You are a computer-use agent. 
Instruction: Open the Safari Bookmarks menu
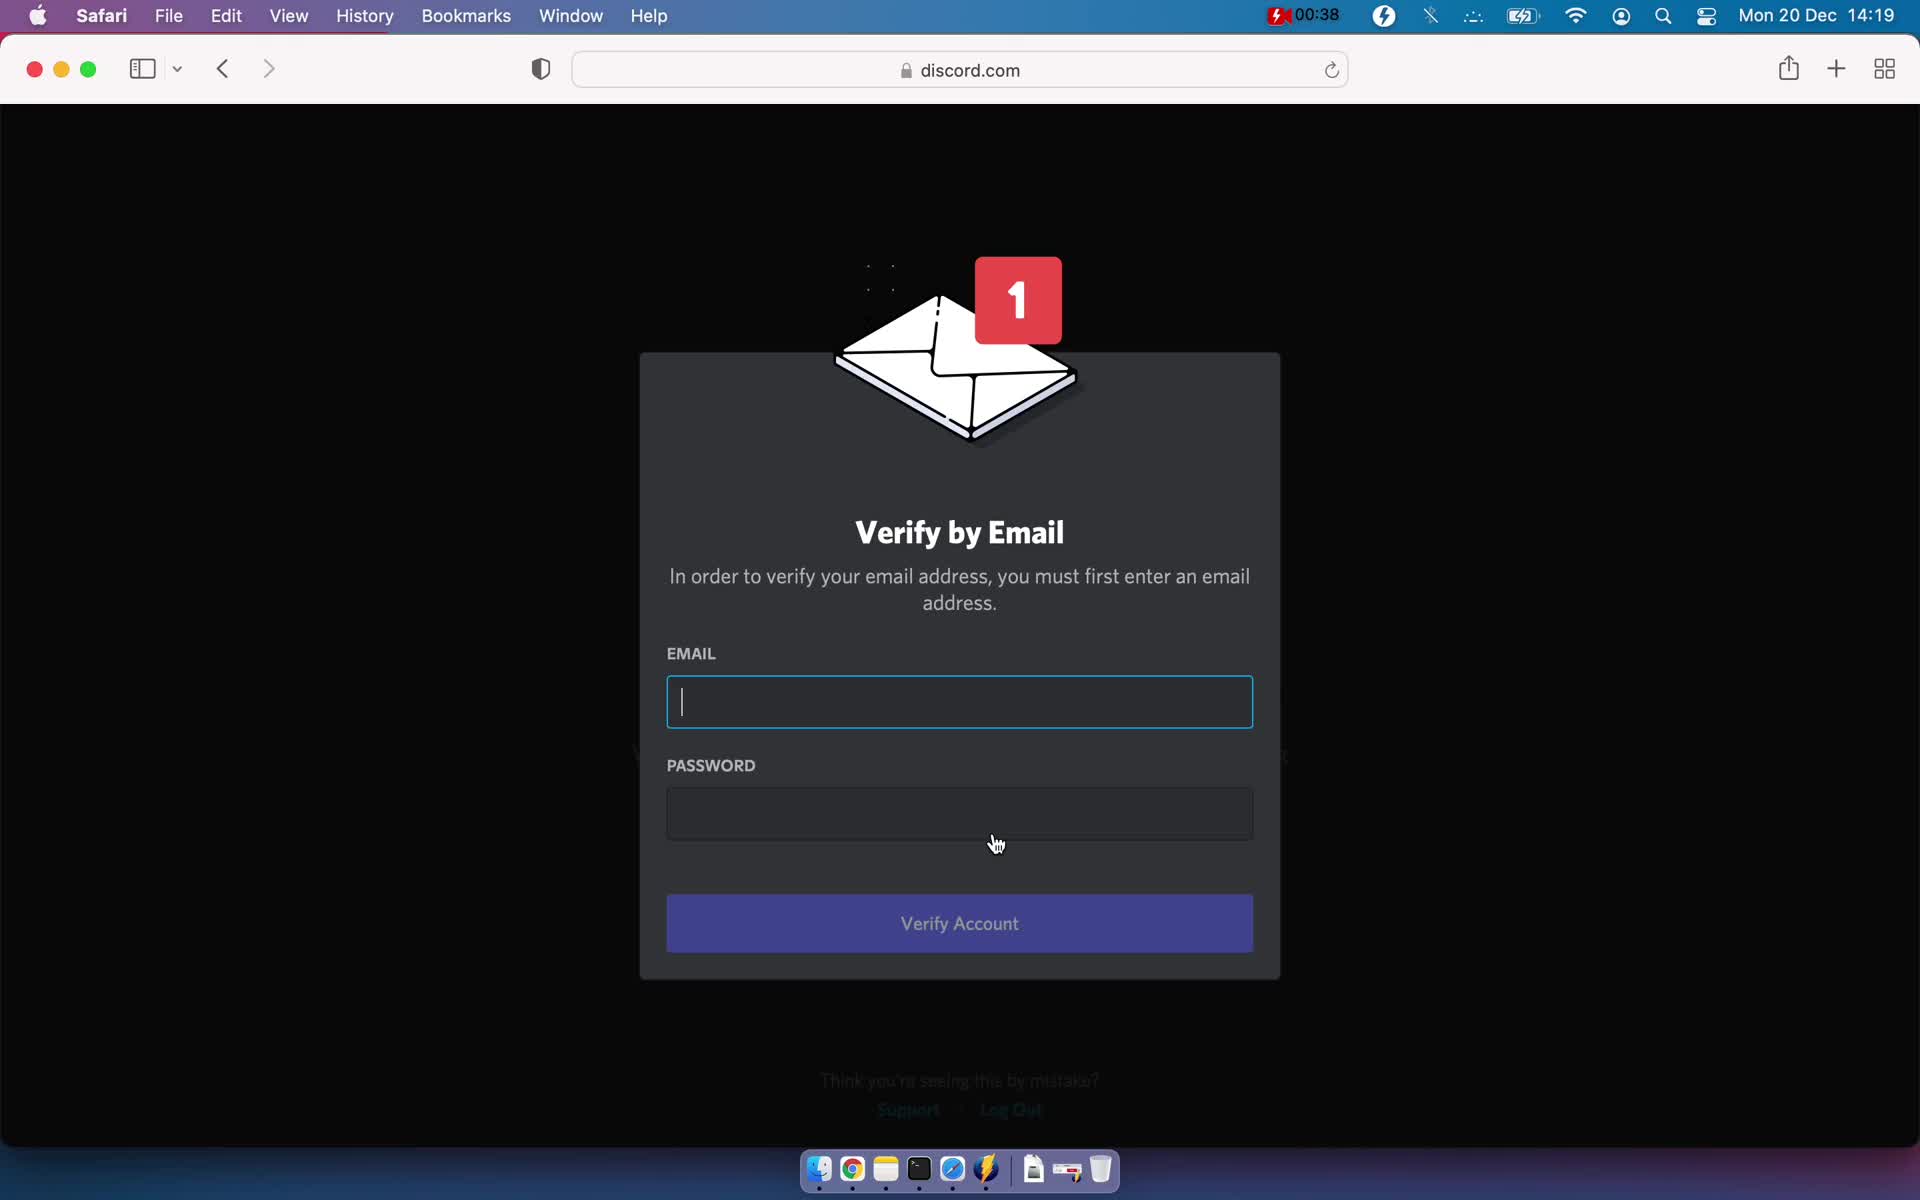(466, 15)
